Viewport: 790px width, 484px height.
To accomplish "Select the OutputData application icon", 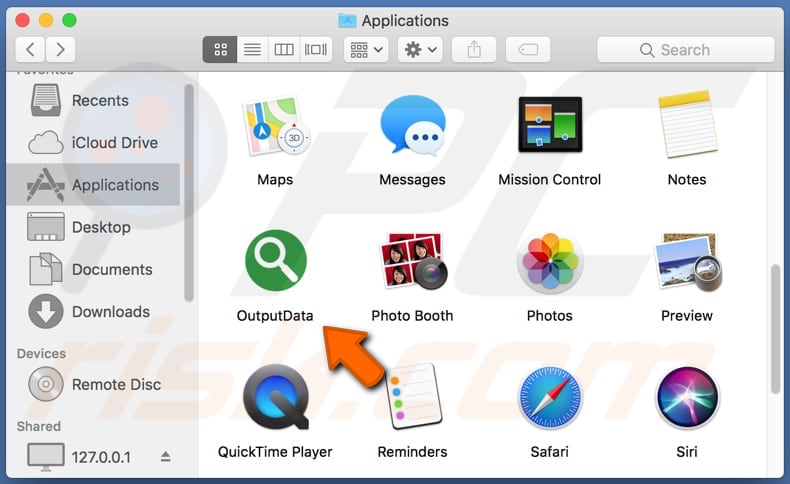I will (276, 260).
